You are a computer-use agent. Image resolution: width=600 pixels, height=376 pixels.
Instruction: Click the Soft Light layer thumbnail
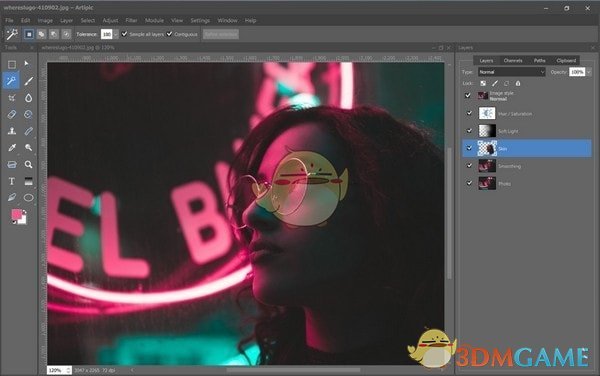pos(487,131)
